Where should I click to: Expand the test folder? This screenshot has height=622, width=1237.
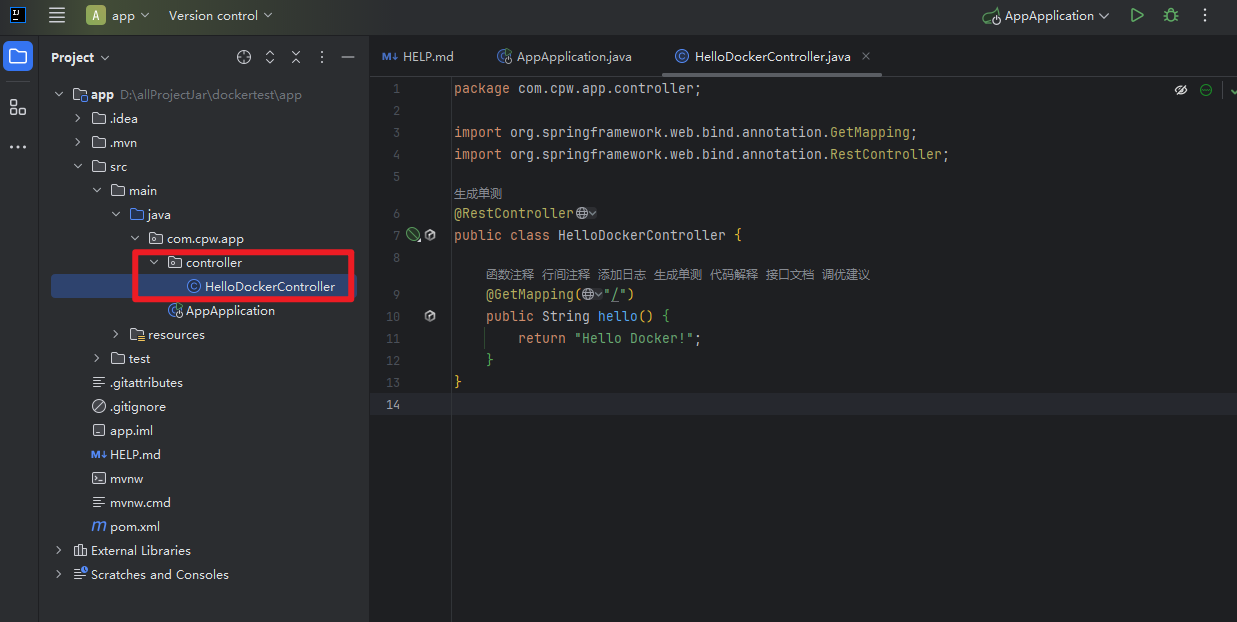tap(97, 359)
